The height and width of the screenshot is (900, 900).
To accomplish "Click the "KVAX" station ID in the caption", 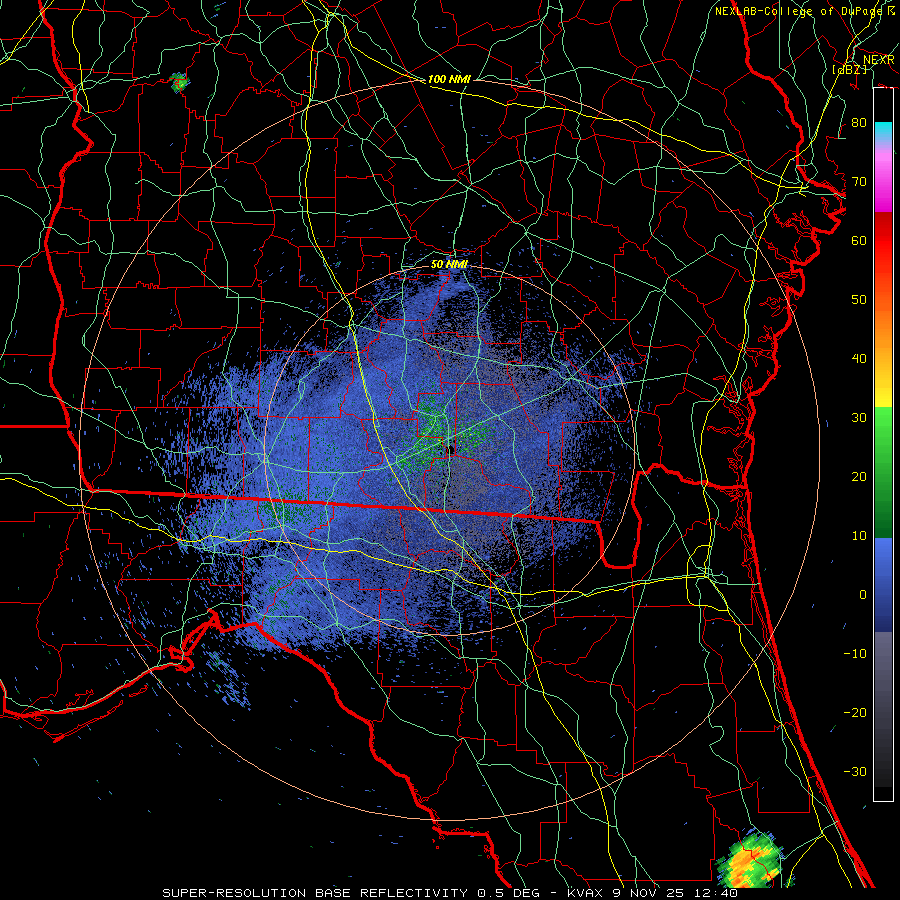I will [x=584, y=893].
